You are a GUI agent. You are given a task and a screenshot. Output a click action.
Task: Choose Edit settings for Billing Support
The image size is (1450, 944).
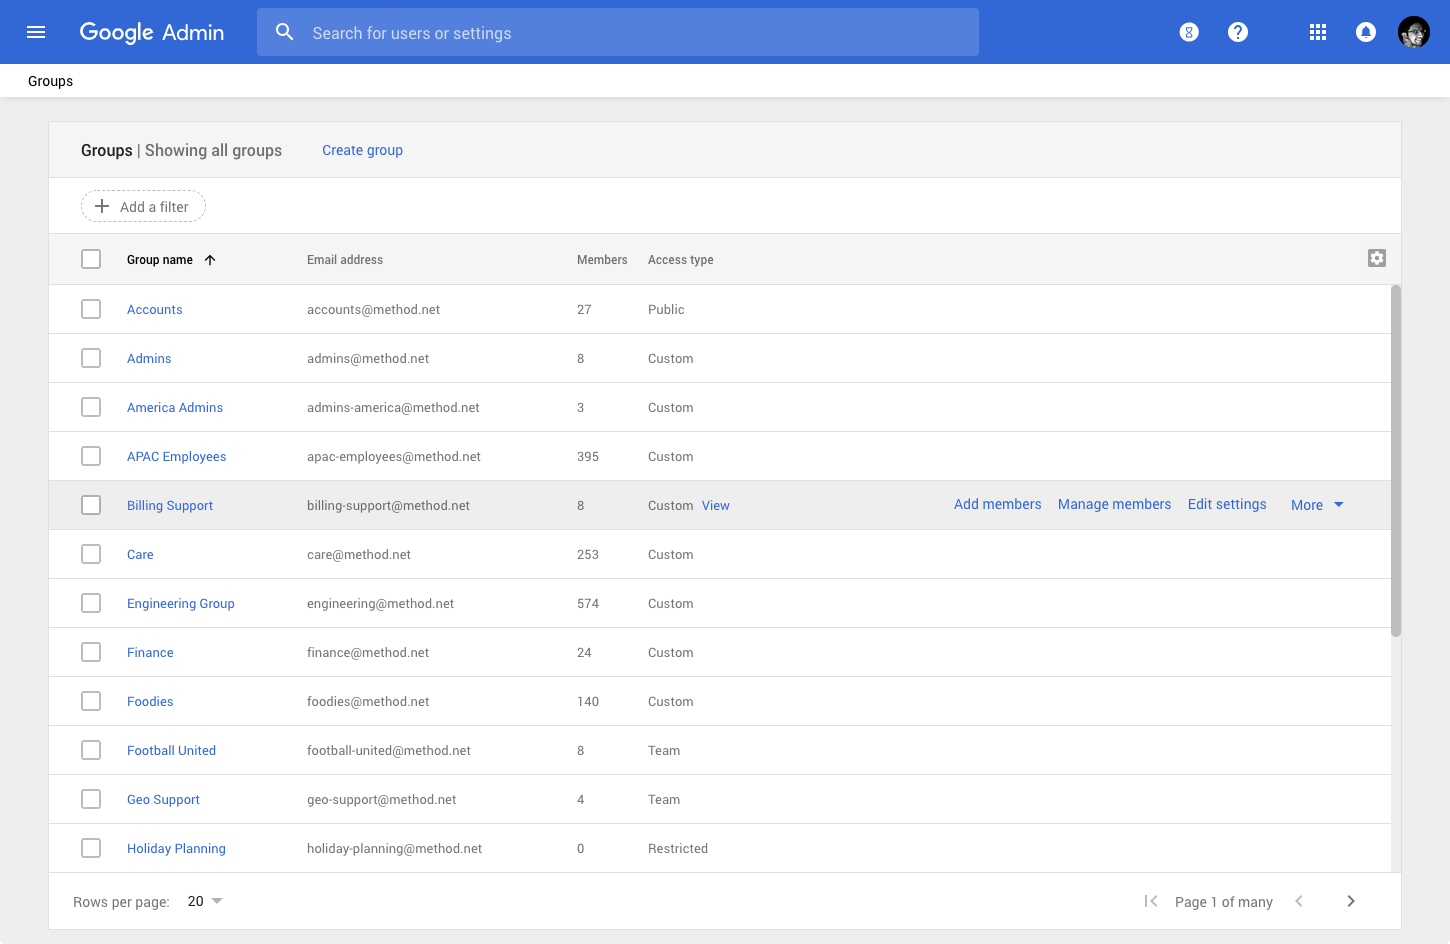tap(1227, 504)
